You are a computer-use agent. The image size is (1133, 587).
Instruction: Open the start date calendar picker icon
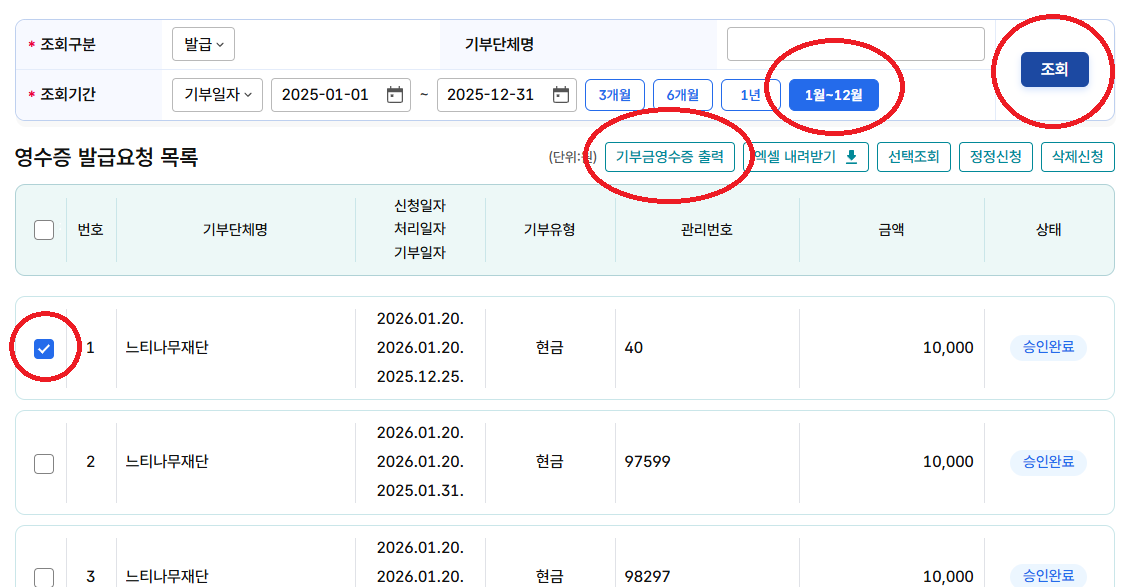[395, 95]
